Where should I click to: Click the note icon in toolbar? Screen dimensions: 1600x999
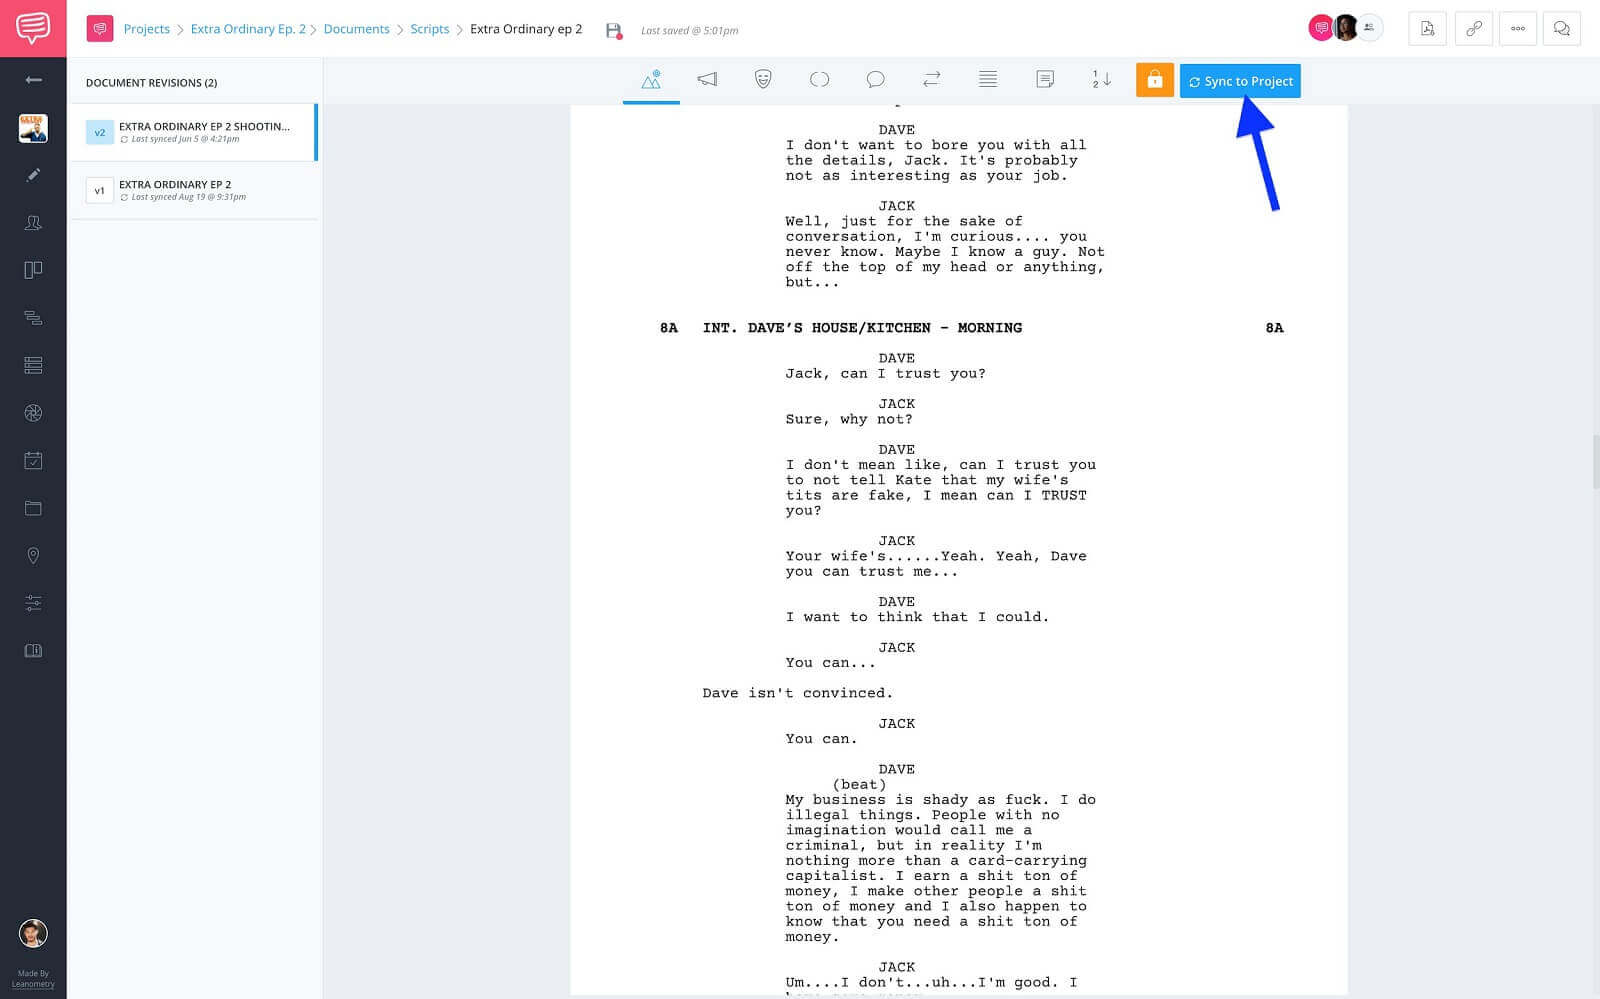point(1045,80)
